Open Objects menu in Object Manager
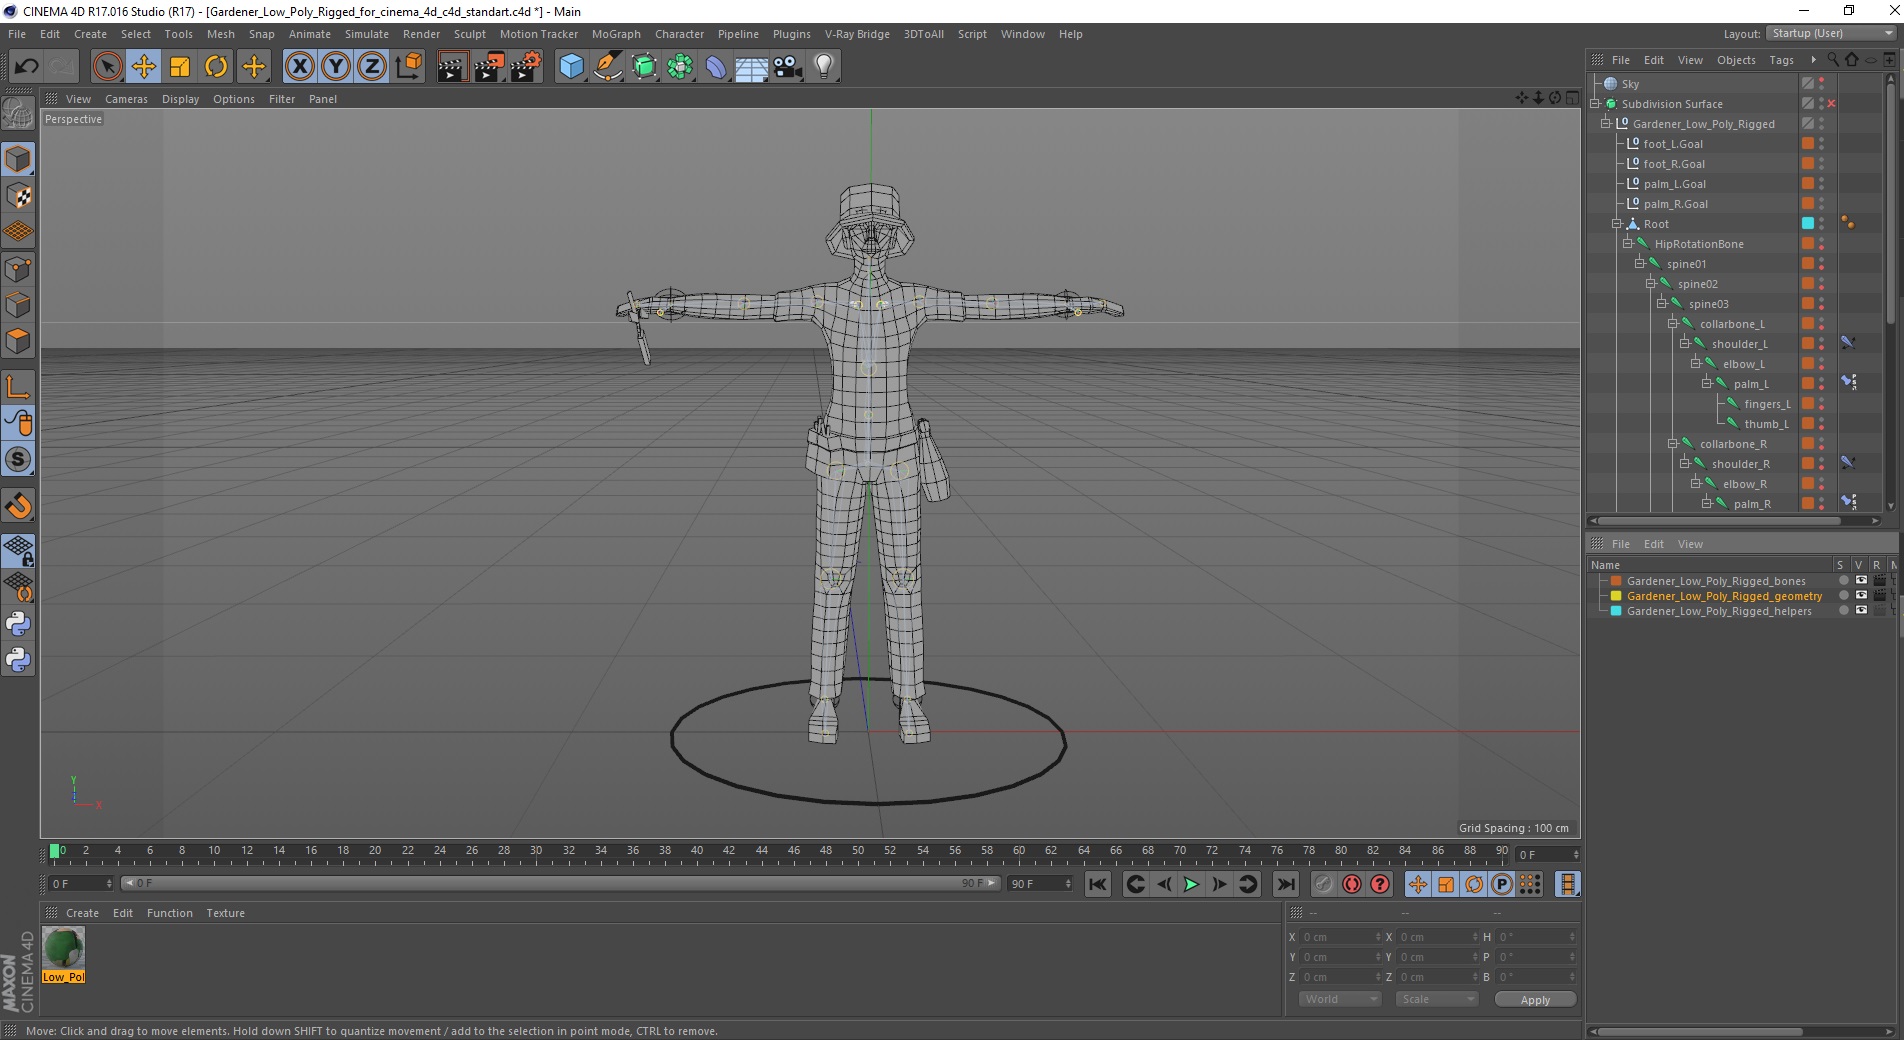Screen dimensions: 1904x1040 tap(1736, 60)
